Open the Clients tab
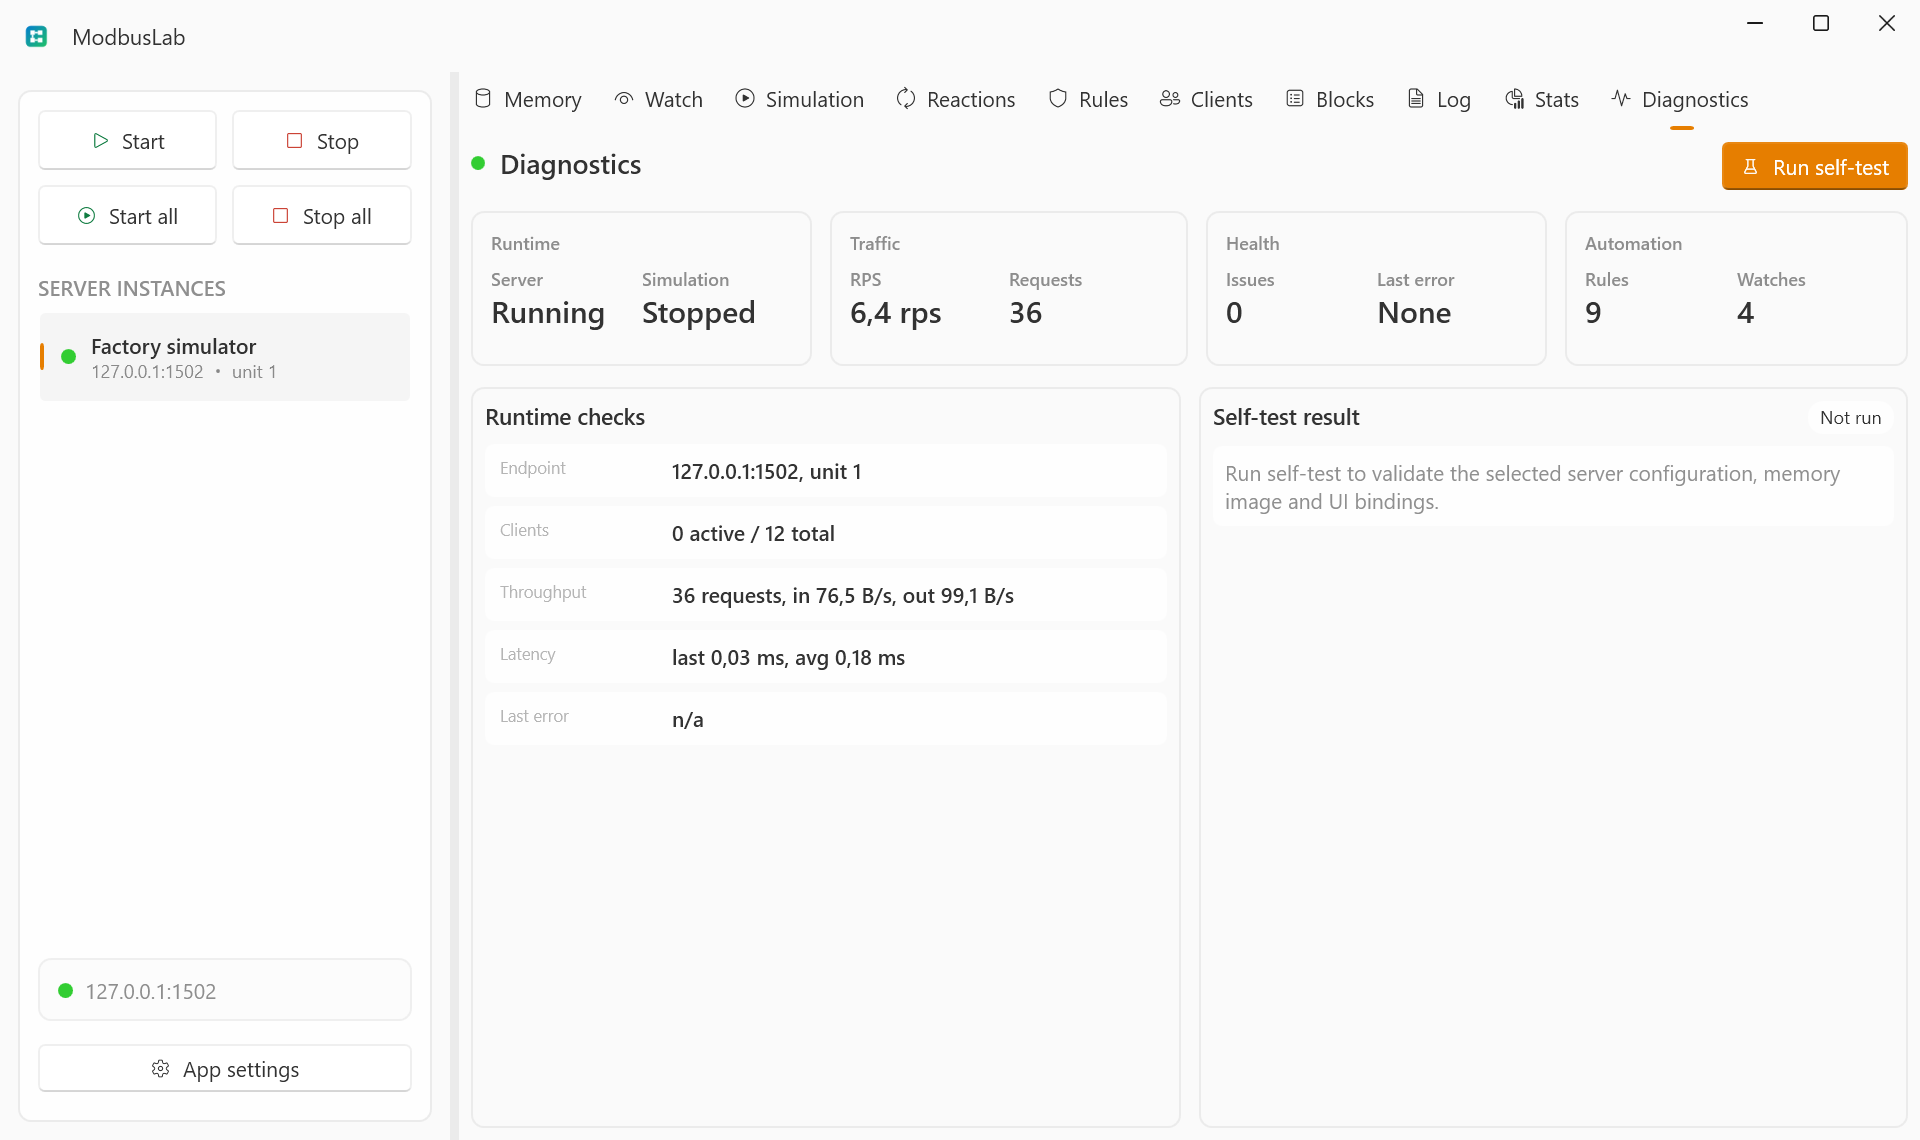The width and height of the screenshot is (1920, 1140). (x=1206, y=99)
